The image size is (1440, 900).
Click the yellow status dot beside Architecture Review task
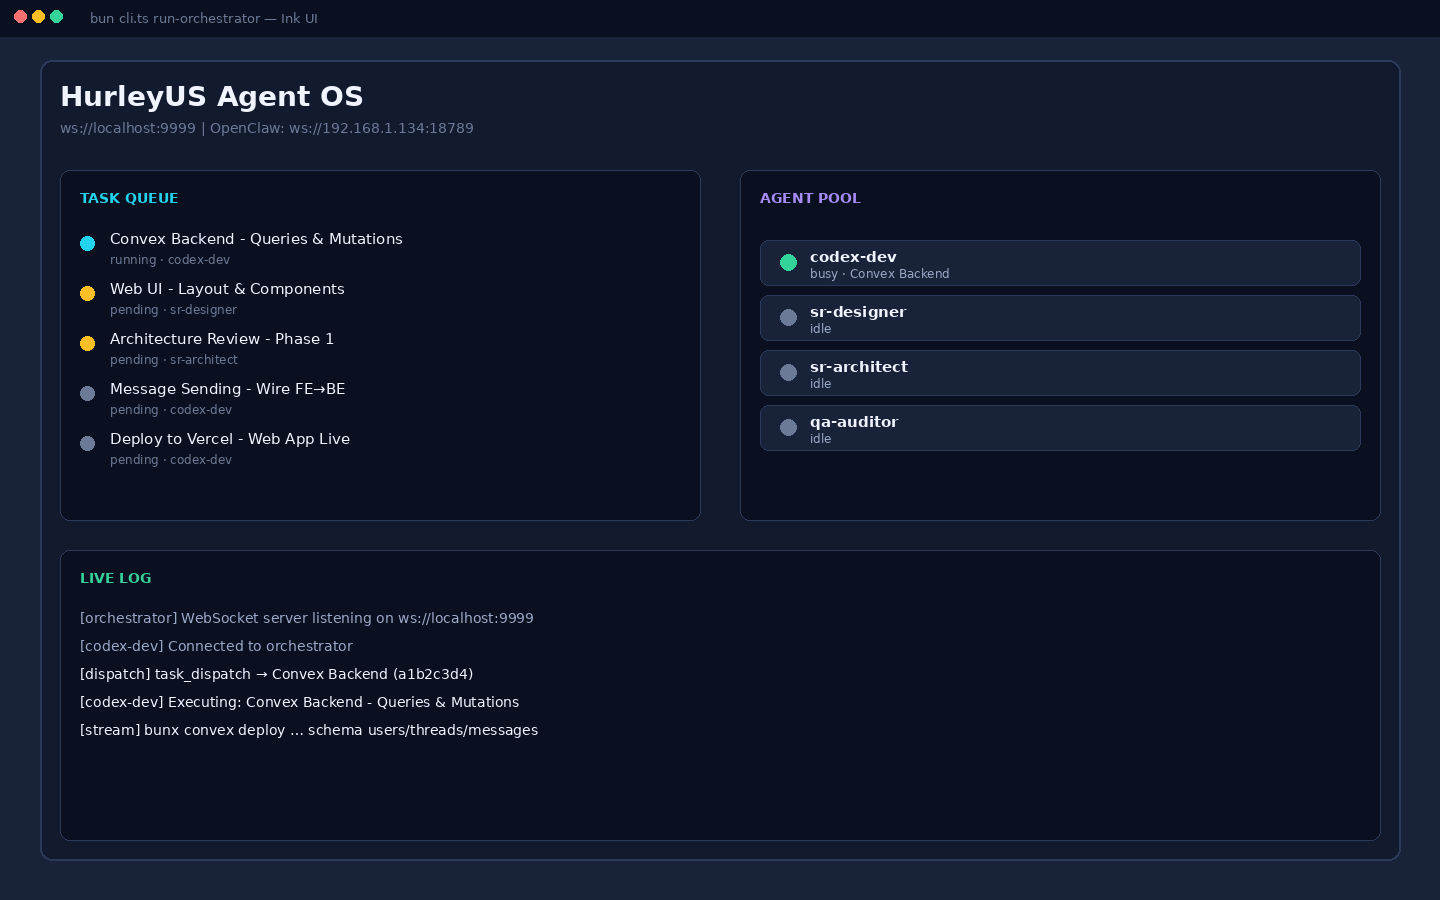(87, 343)
